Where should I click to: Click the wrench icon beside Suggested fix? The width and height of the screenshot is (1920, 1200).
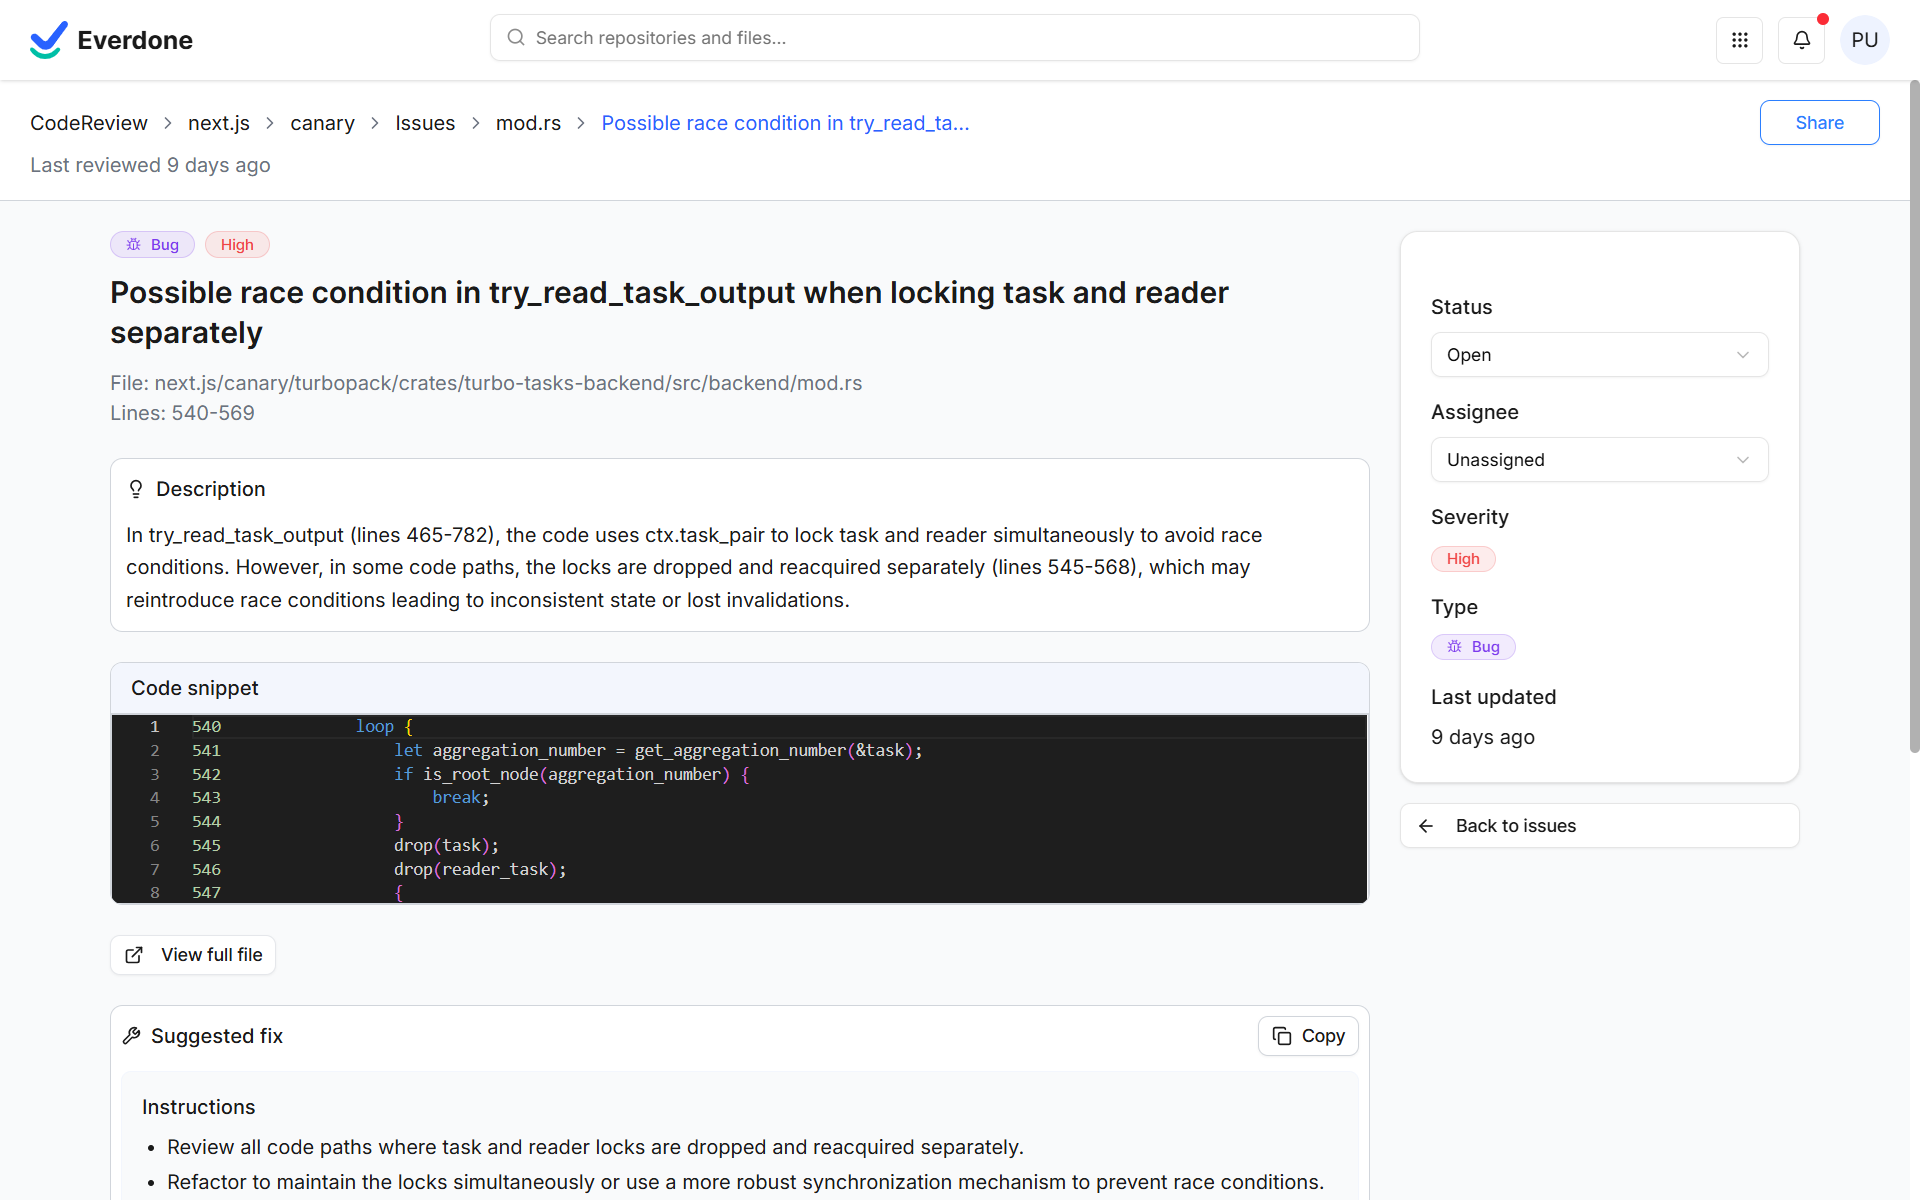coord(132,1036)
